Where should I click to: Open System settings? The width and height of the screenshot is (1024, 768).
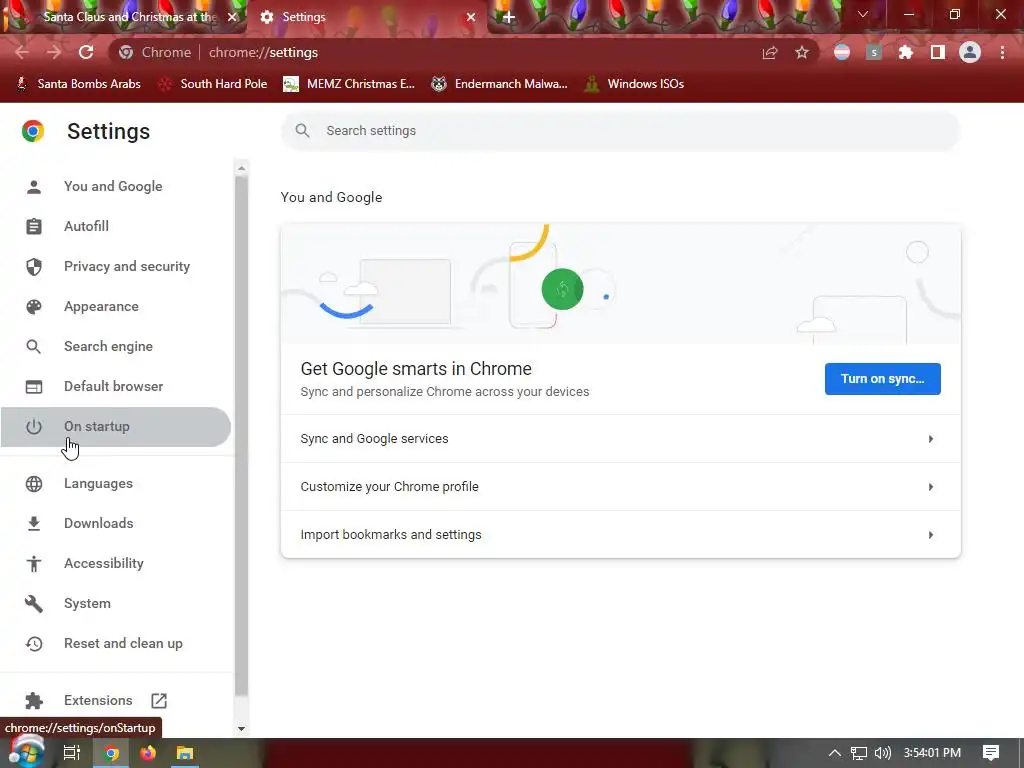[116, 603]
